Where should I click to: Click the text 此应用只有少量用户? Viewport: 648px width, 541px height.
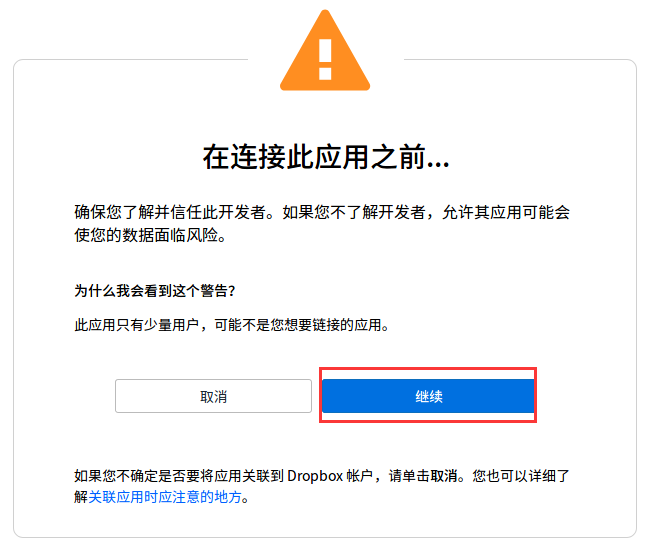[137, 325]
